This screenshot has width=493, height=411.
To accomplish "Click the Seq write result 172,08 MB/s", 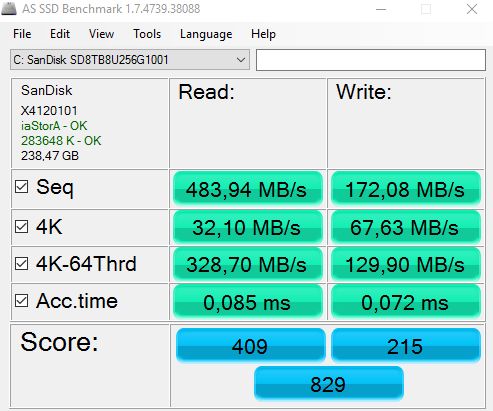I will [406, 189].
